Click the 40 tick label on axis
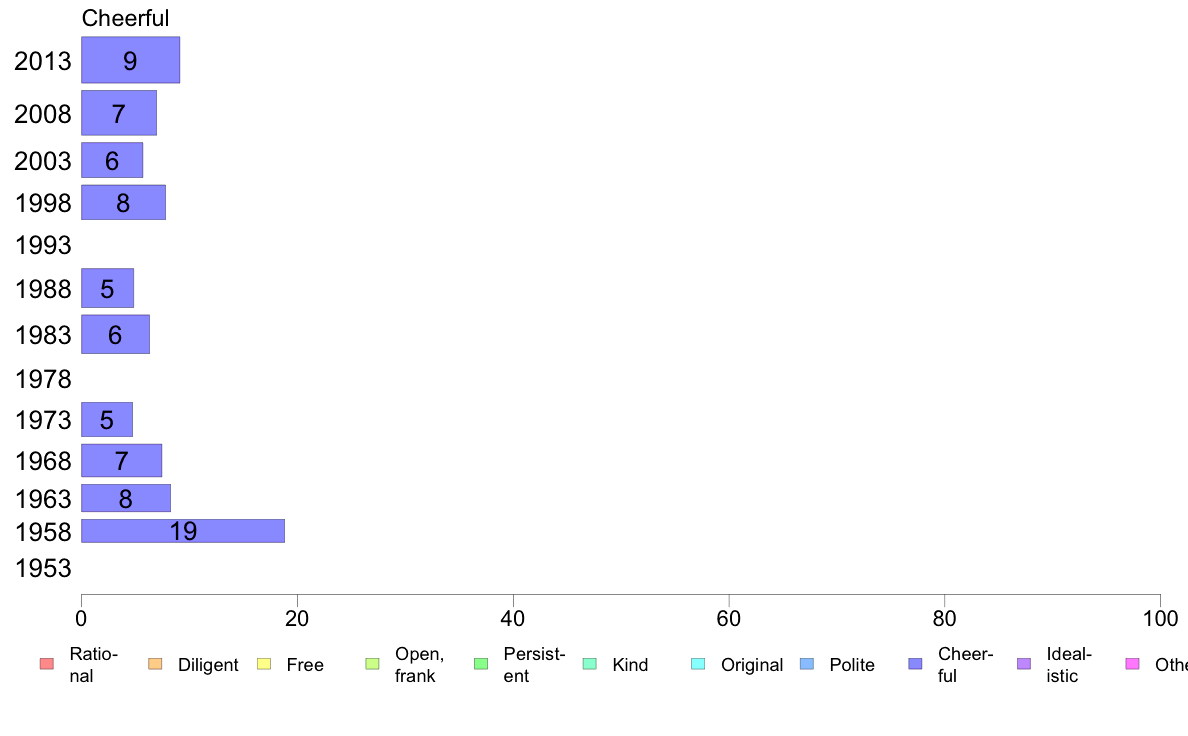The image size is (1188, 736). click(513, 619)
